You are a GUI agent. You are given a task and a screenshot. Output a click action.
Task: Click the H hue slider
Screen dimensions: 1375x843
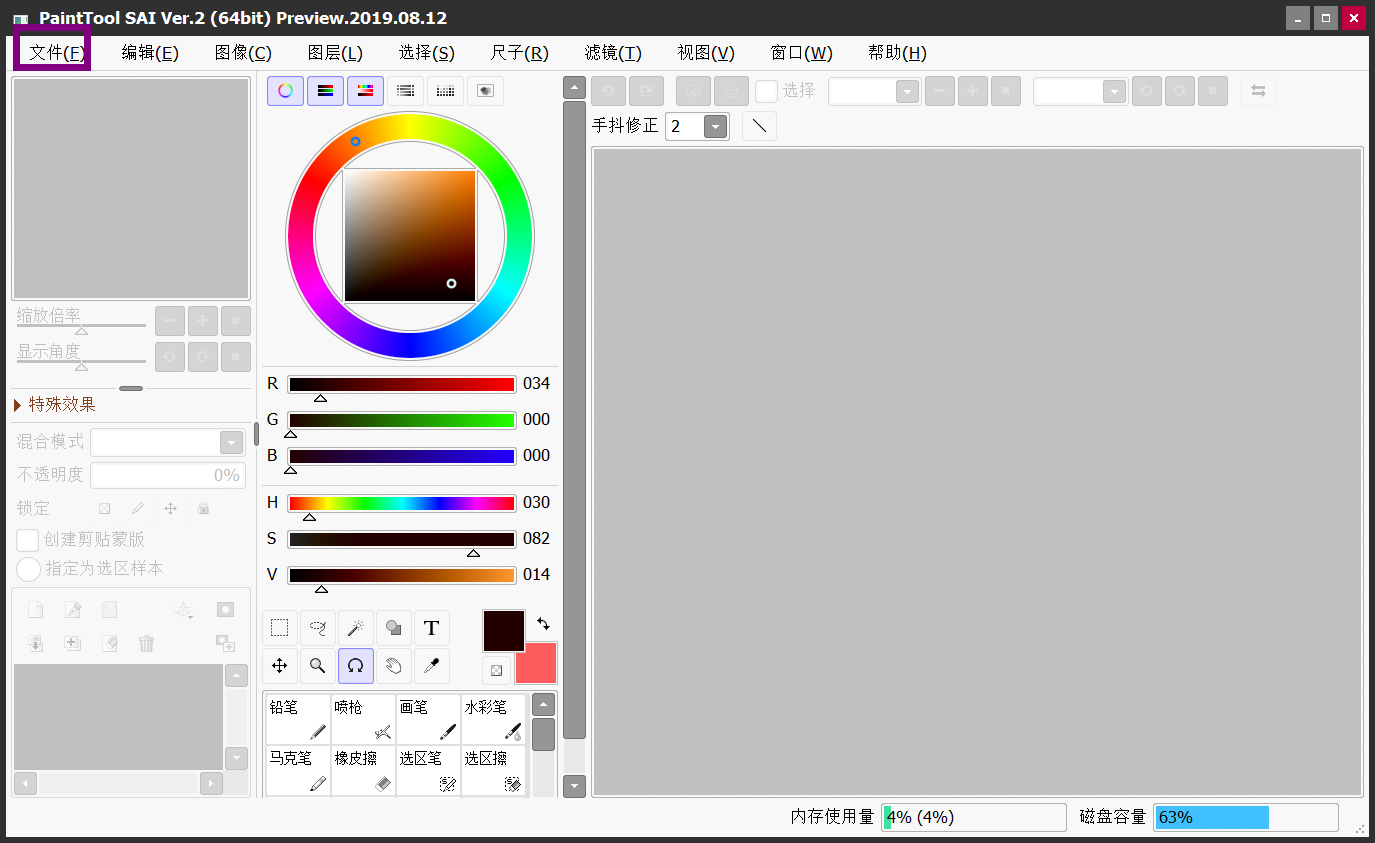[402, 503]
